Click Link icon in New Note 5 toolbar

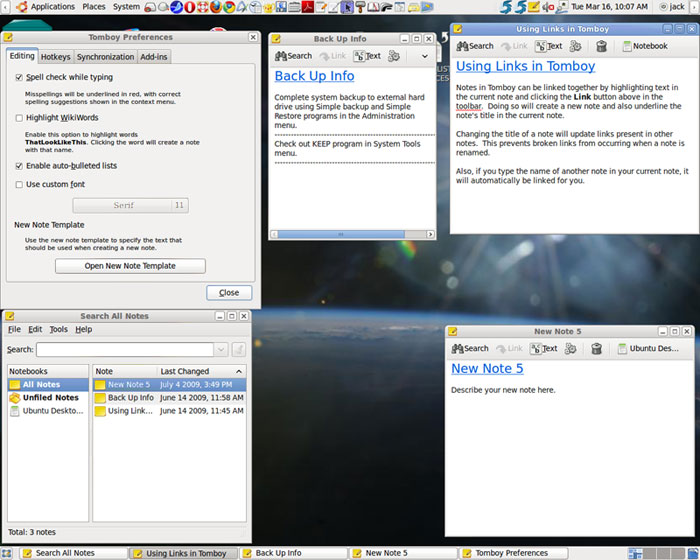tap(509, 348)
